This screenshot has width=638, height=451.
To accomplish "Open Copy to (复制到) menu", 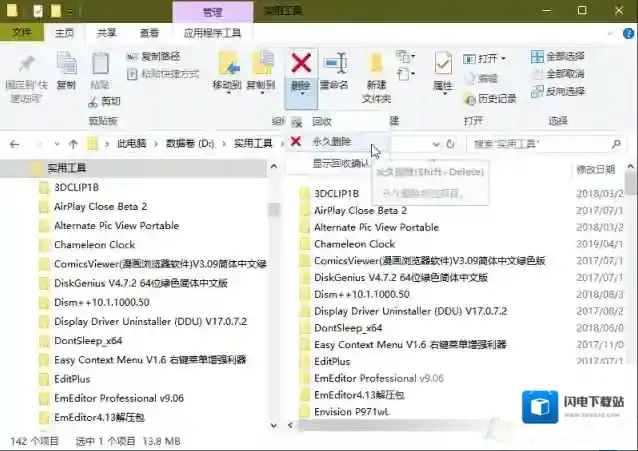I will (261, 73).
